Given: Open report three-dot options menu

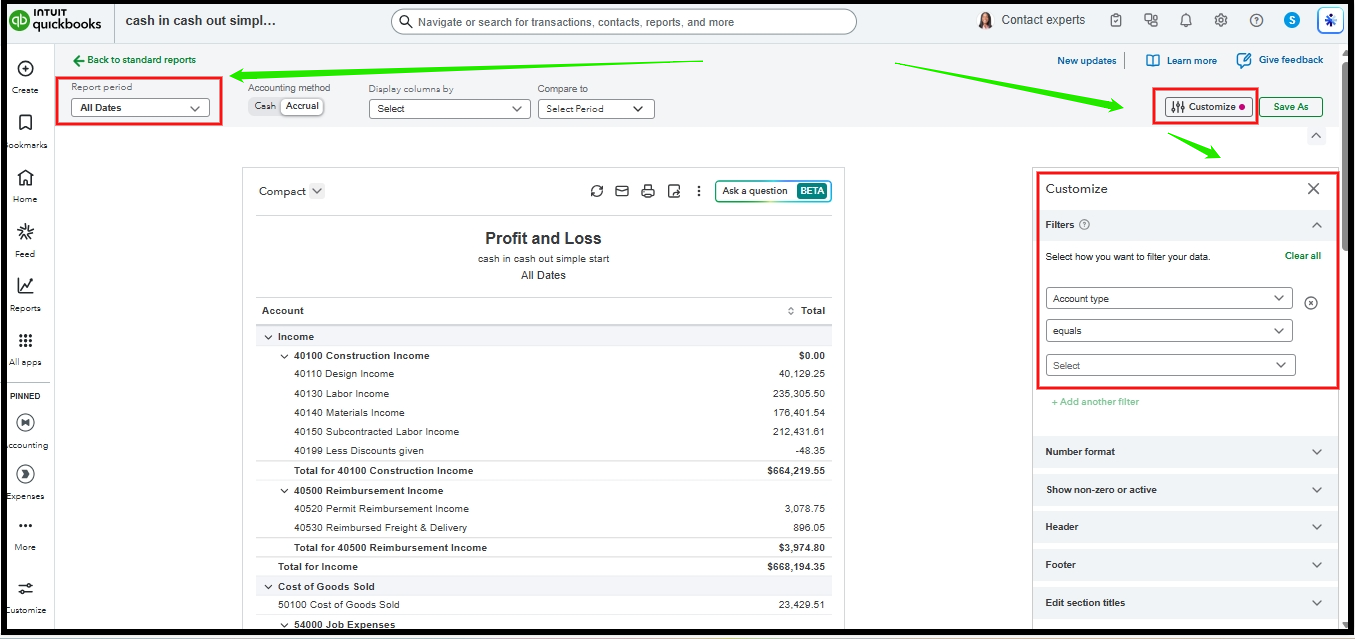Looking at the screenshot, I should 699,191.
